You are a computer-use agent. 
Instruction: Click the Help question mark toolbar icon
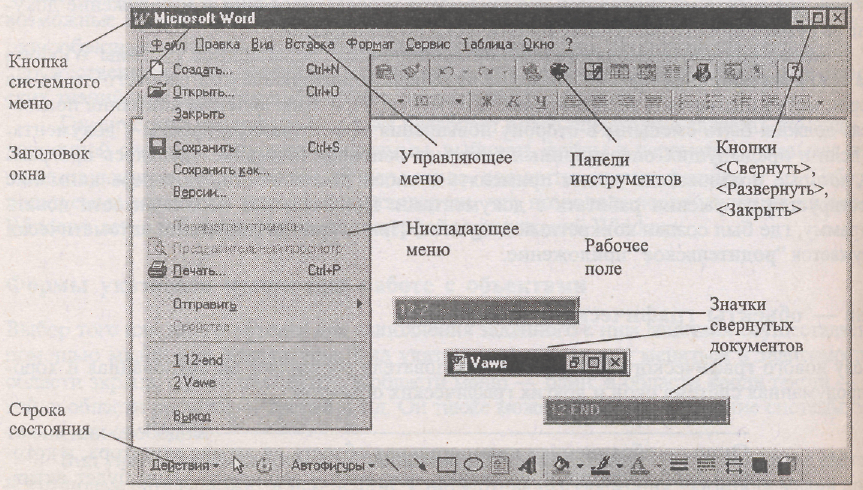[795, 72]
